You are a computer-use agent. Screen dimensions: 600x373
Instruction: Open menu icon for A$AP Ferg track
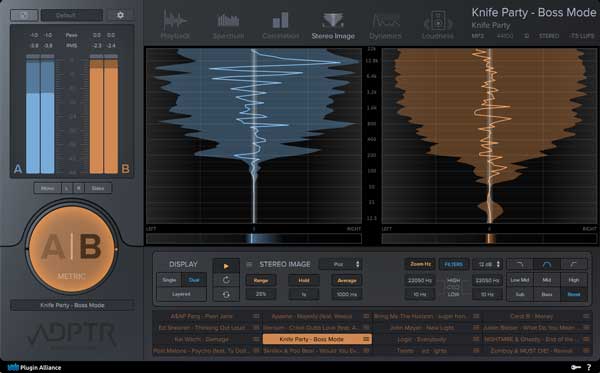click(256, 316)
